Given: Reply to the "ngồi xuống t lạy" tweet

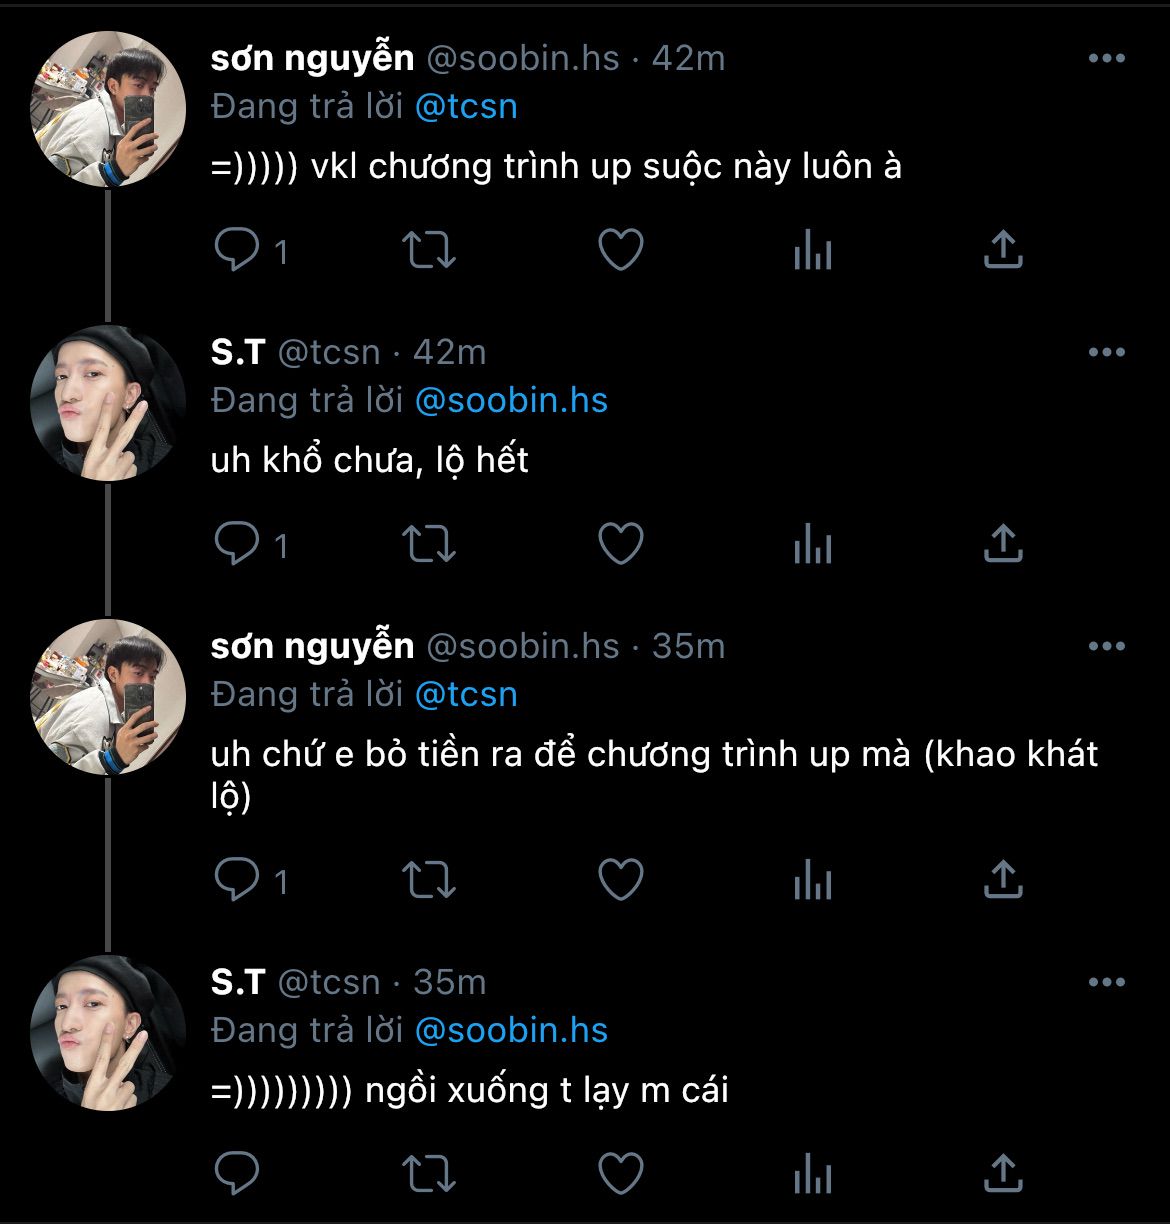Looking at the screenshot, I should pos(237,1172).
